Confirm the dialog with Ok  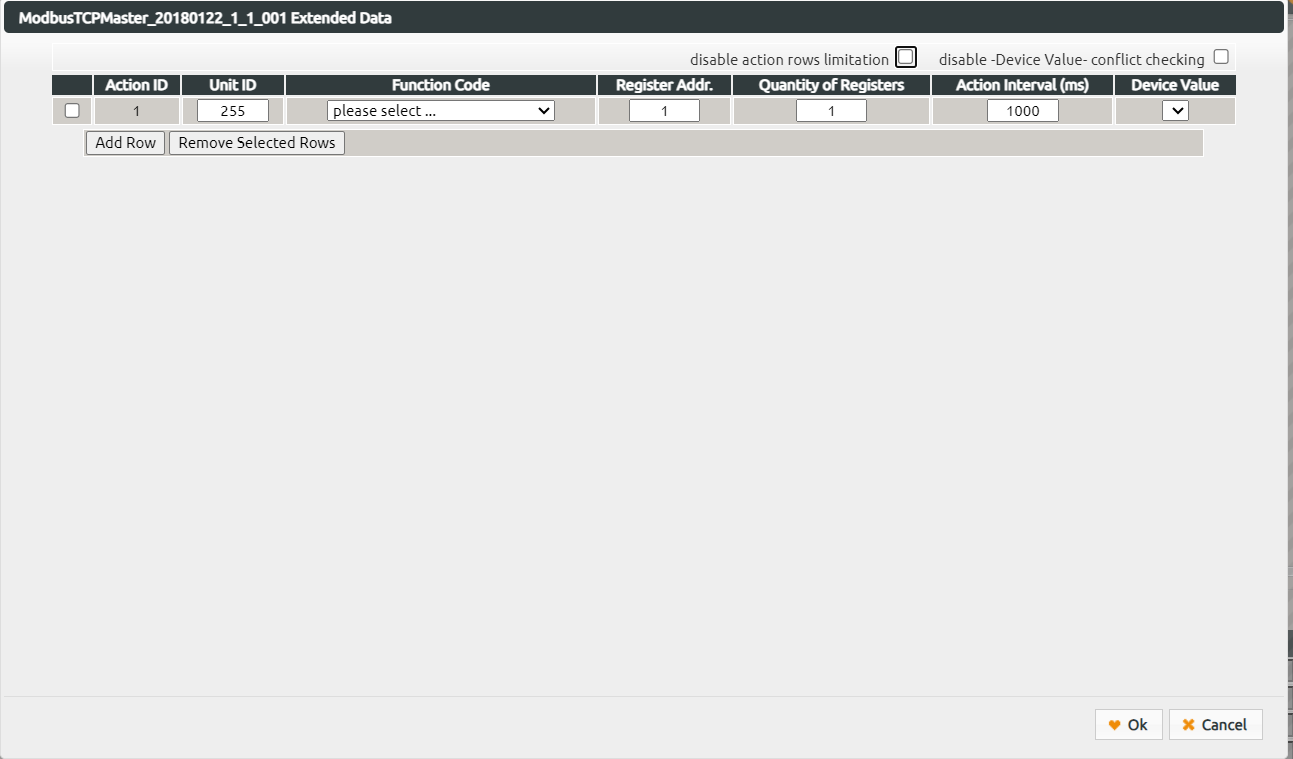click(1128, 724)
